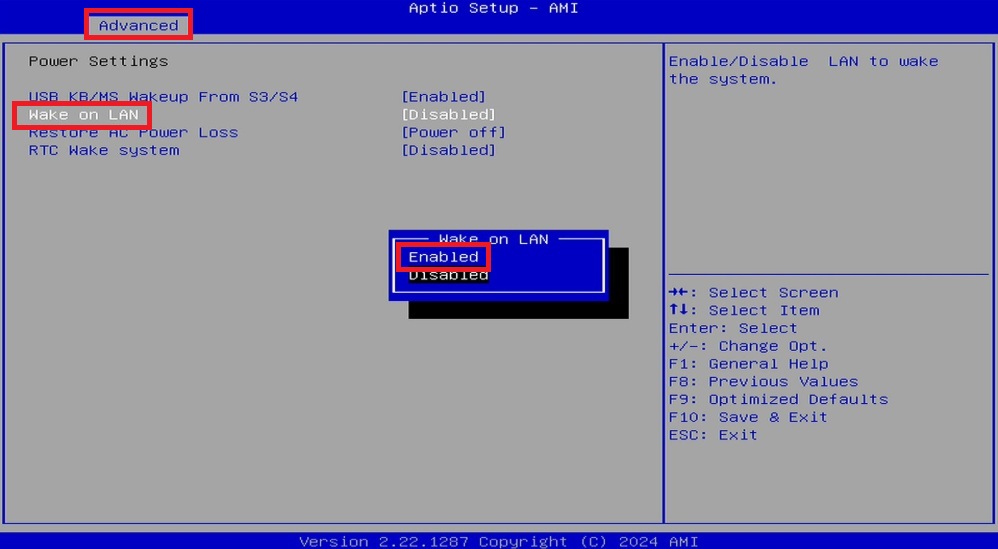Open the [Power off] value dropdown
This screenshot has height=549, width=998.
(453, 132)
